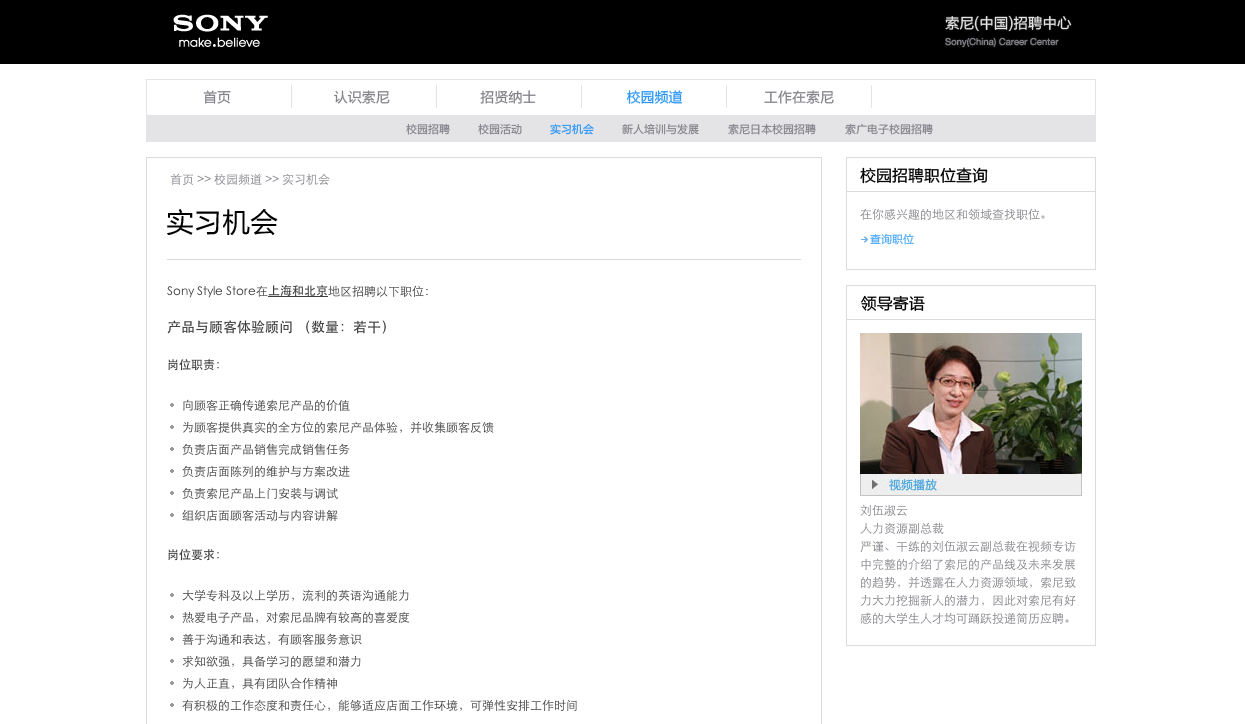
Task: Choose the 实习机会 submenu item
Action: [572, 130]
